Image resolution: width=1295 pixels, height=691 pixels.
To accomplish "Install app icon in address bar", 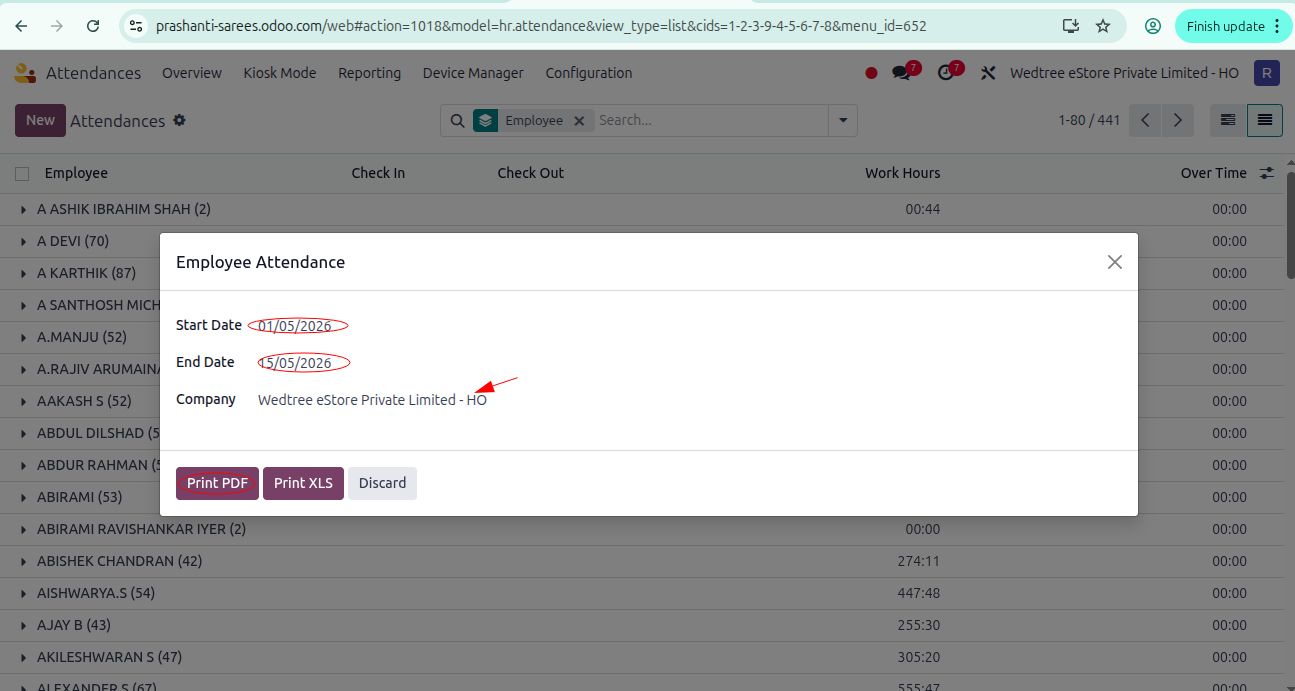I will pos(1070,26).
